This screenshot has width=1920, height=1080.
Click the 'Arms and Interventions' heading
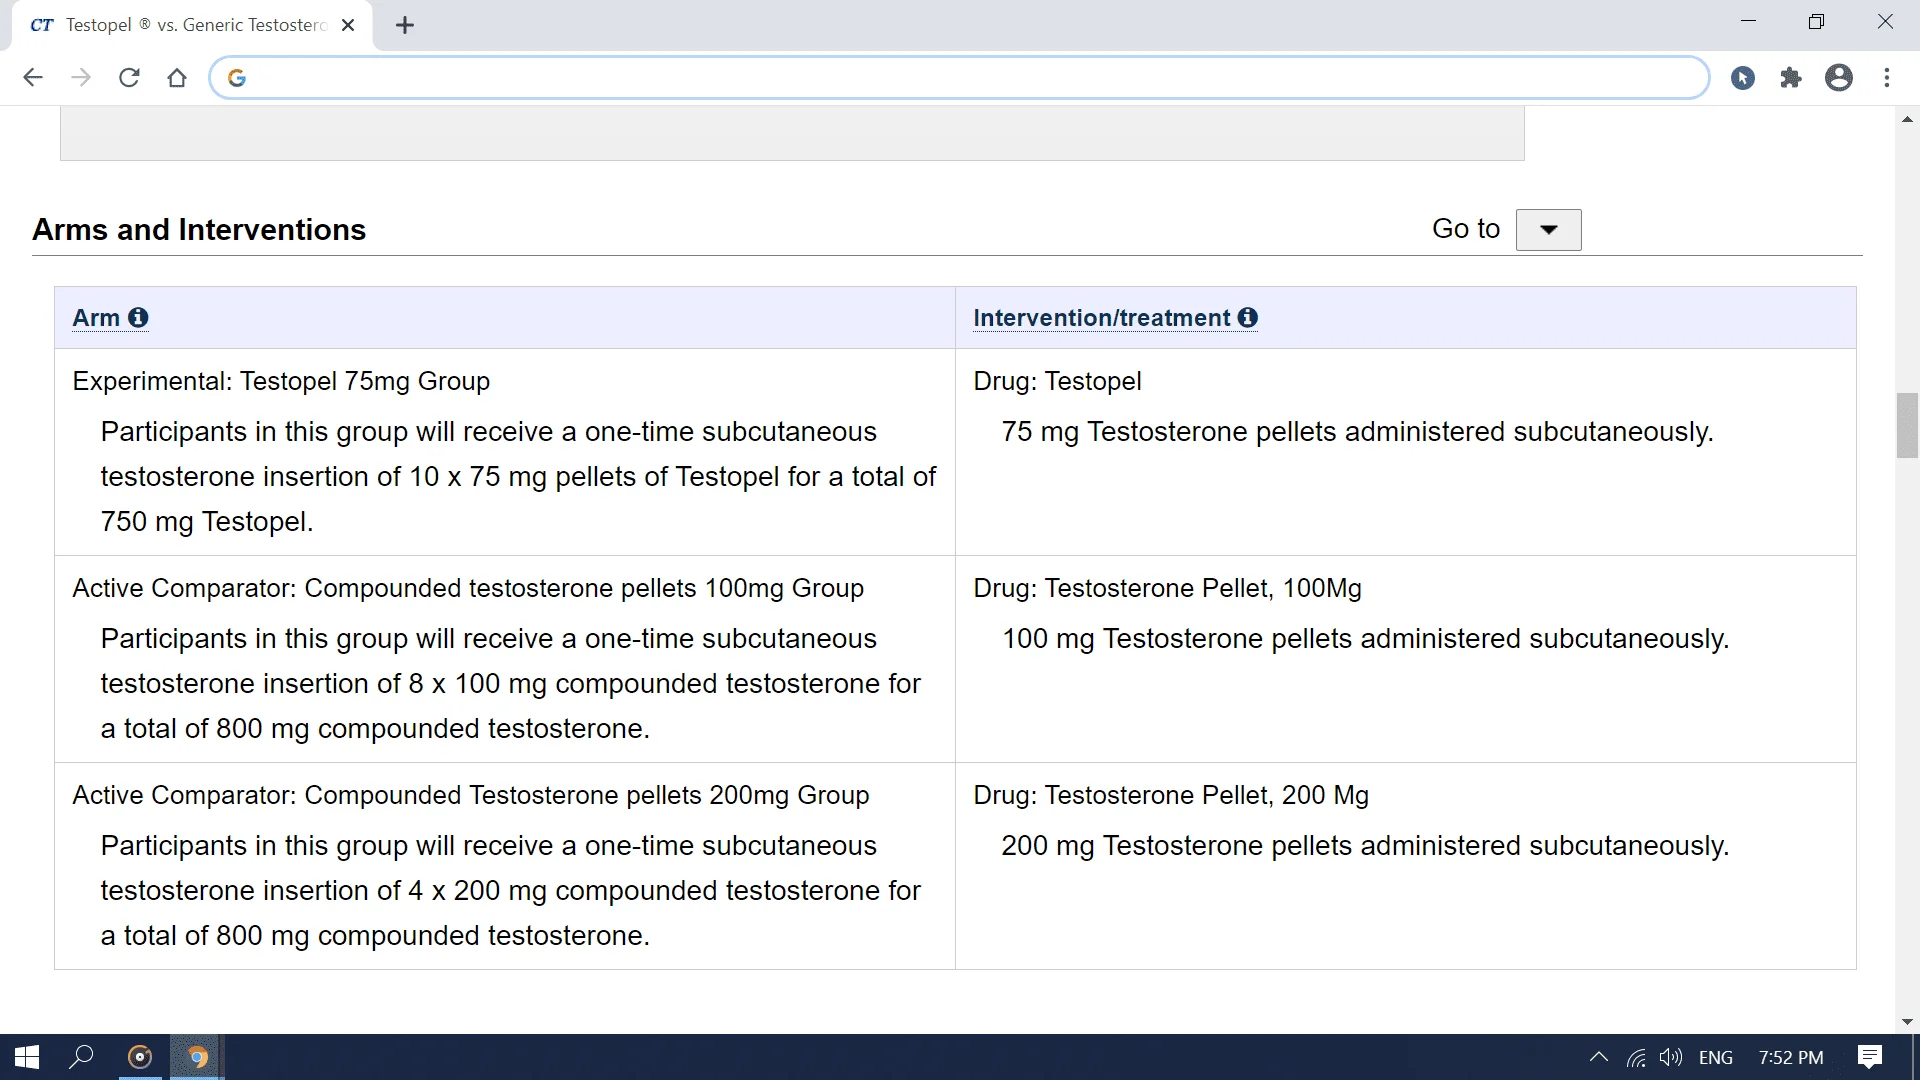(x=199, y=230)
